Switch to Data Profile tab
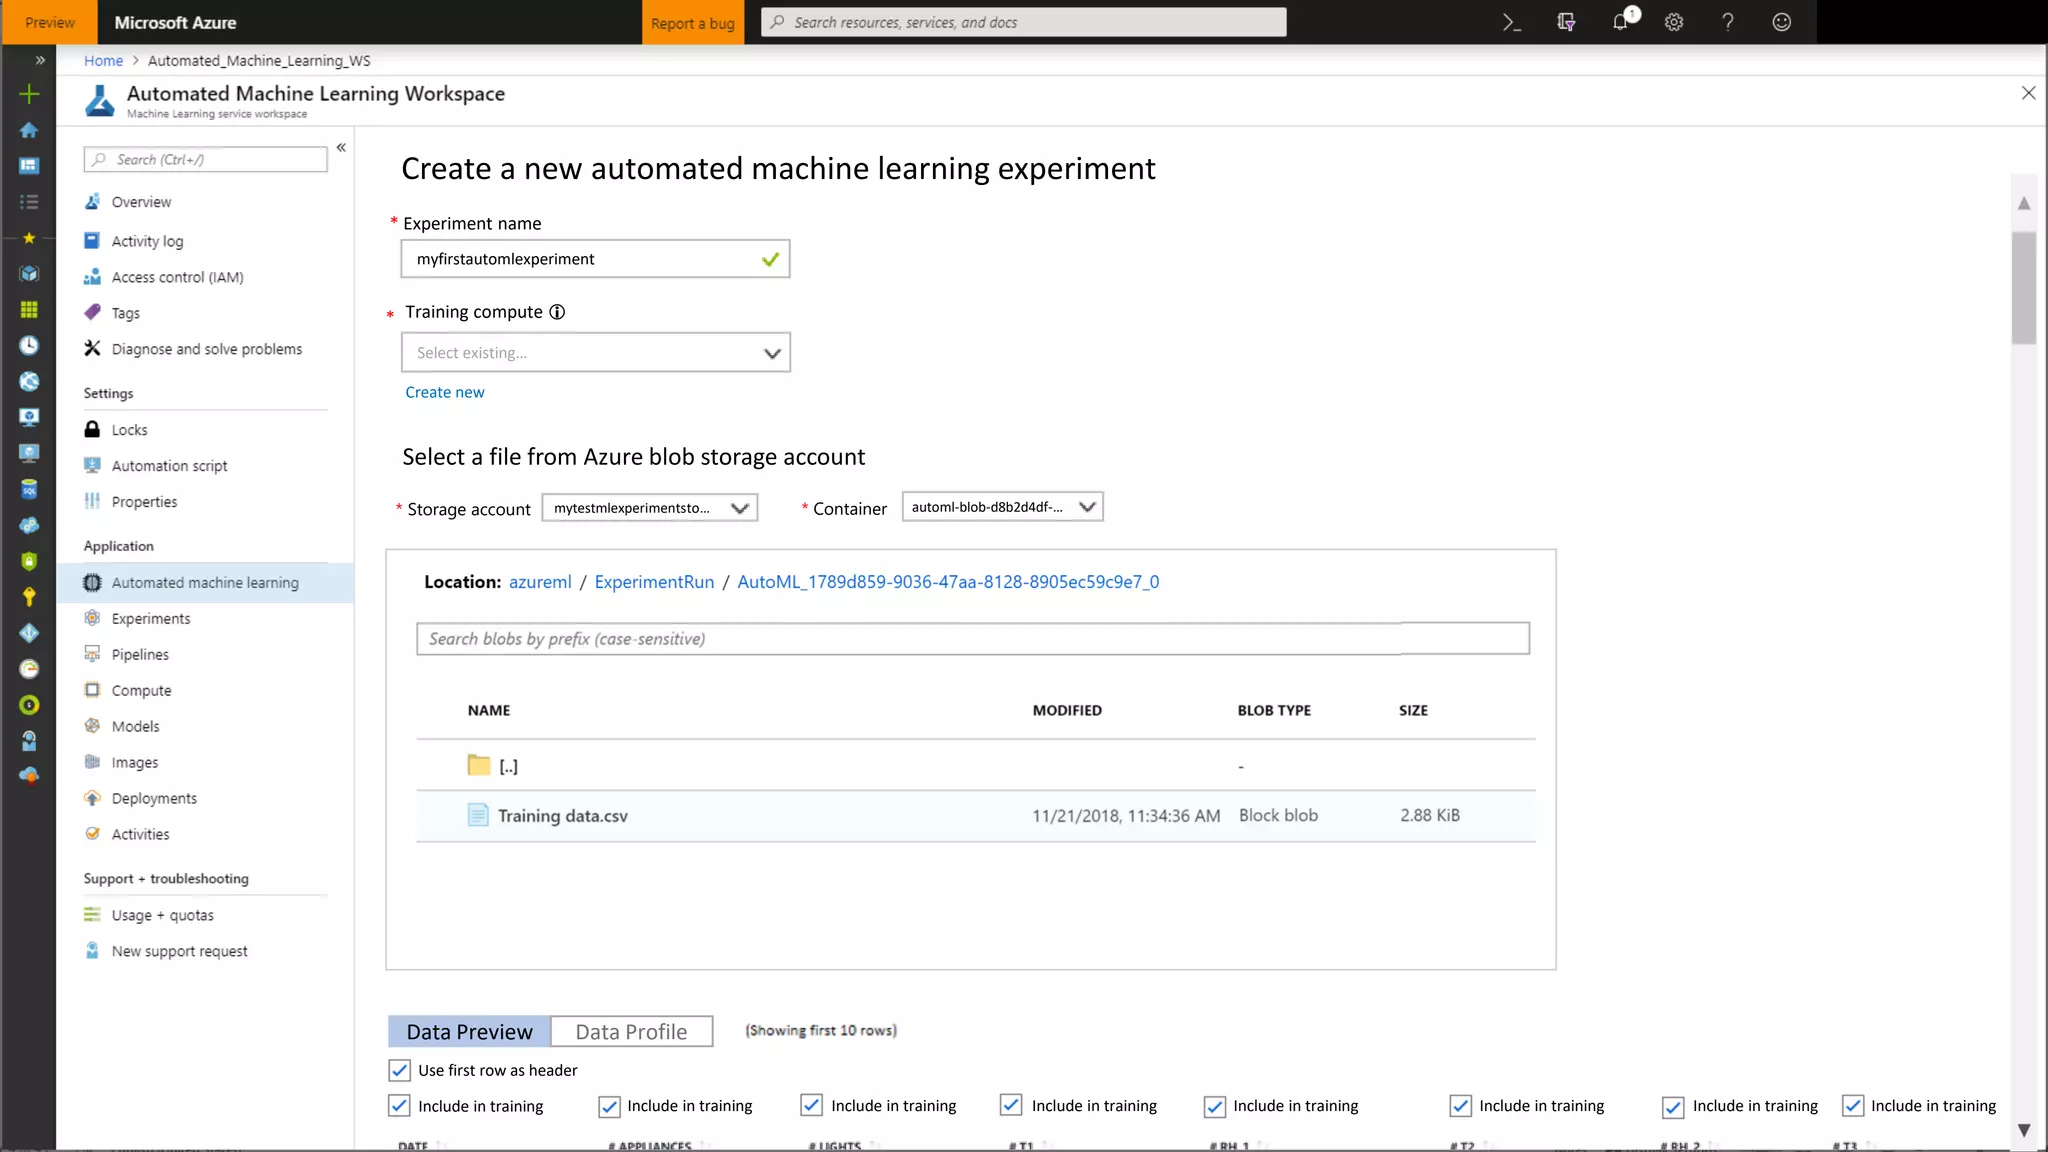2048x1152 pixels. 631,1031
